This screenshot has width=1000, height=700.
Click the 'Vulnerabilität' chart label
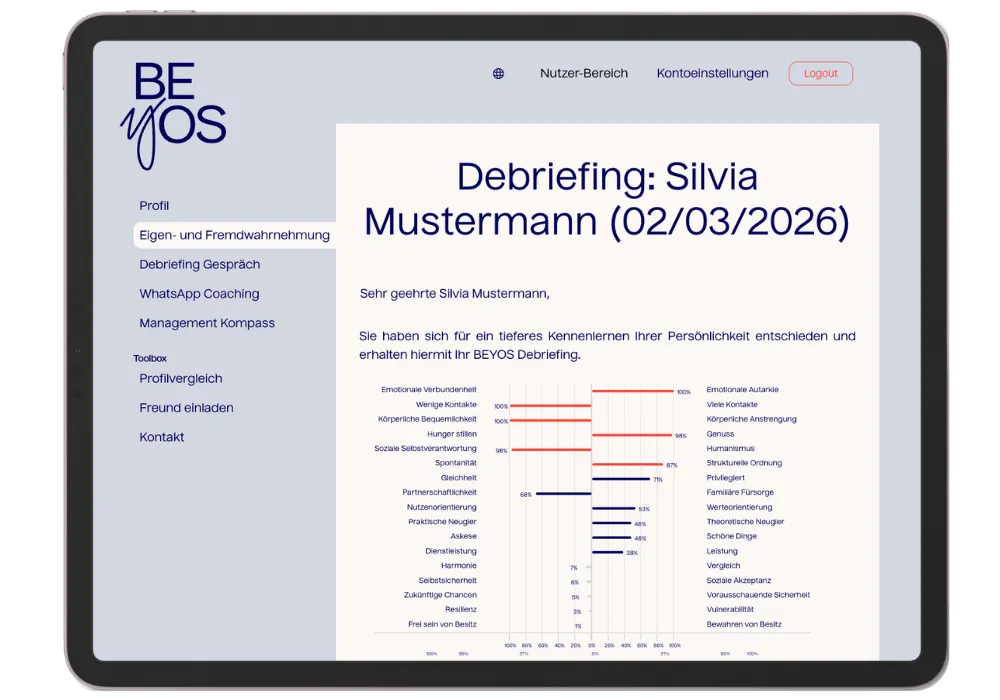tap(730, 609)
